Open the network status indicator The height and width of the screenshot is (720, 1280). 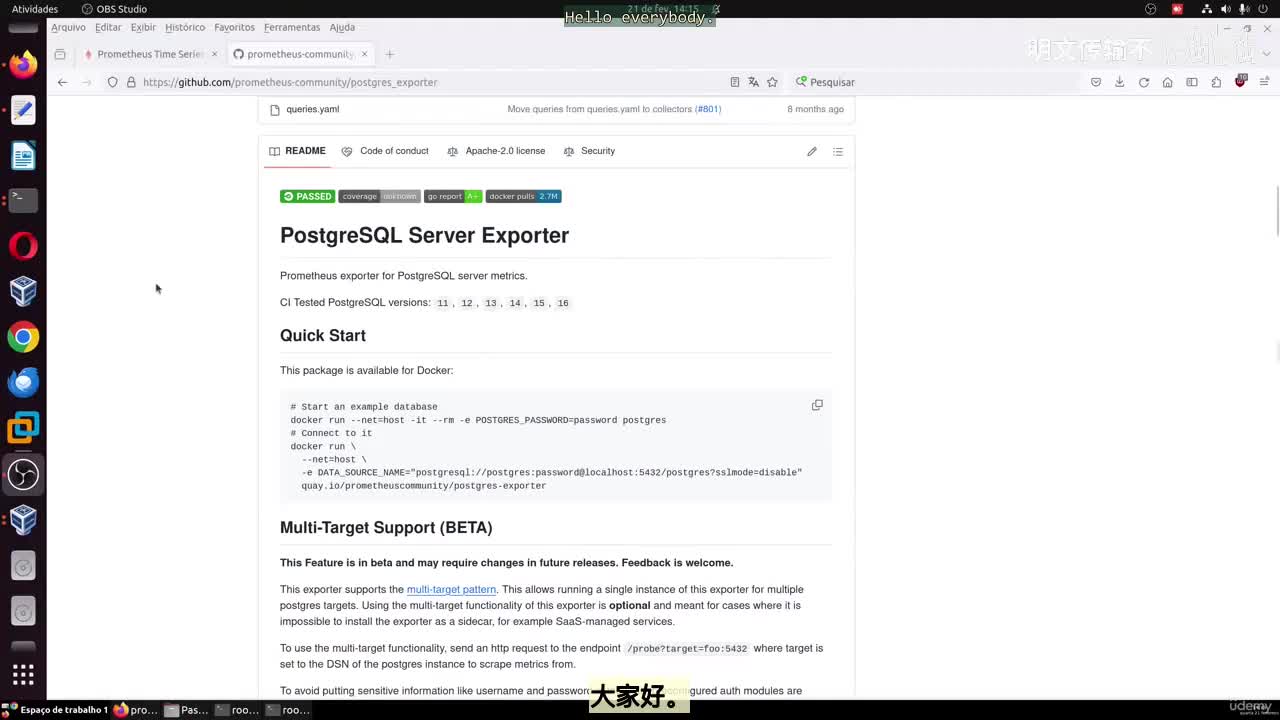[1207, 9]
